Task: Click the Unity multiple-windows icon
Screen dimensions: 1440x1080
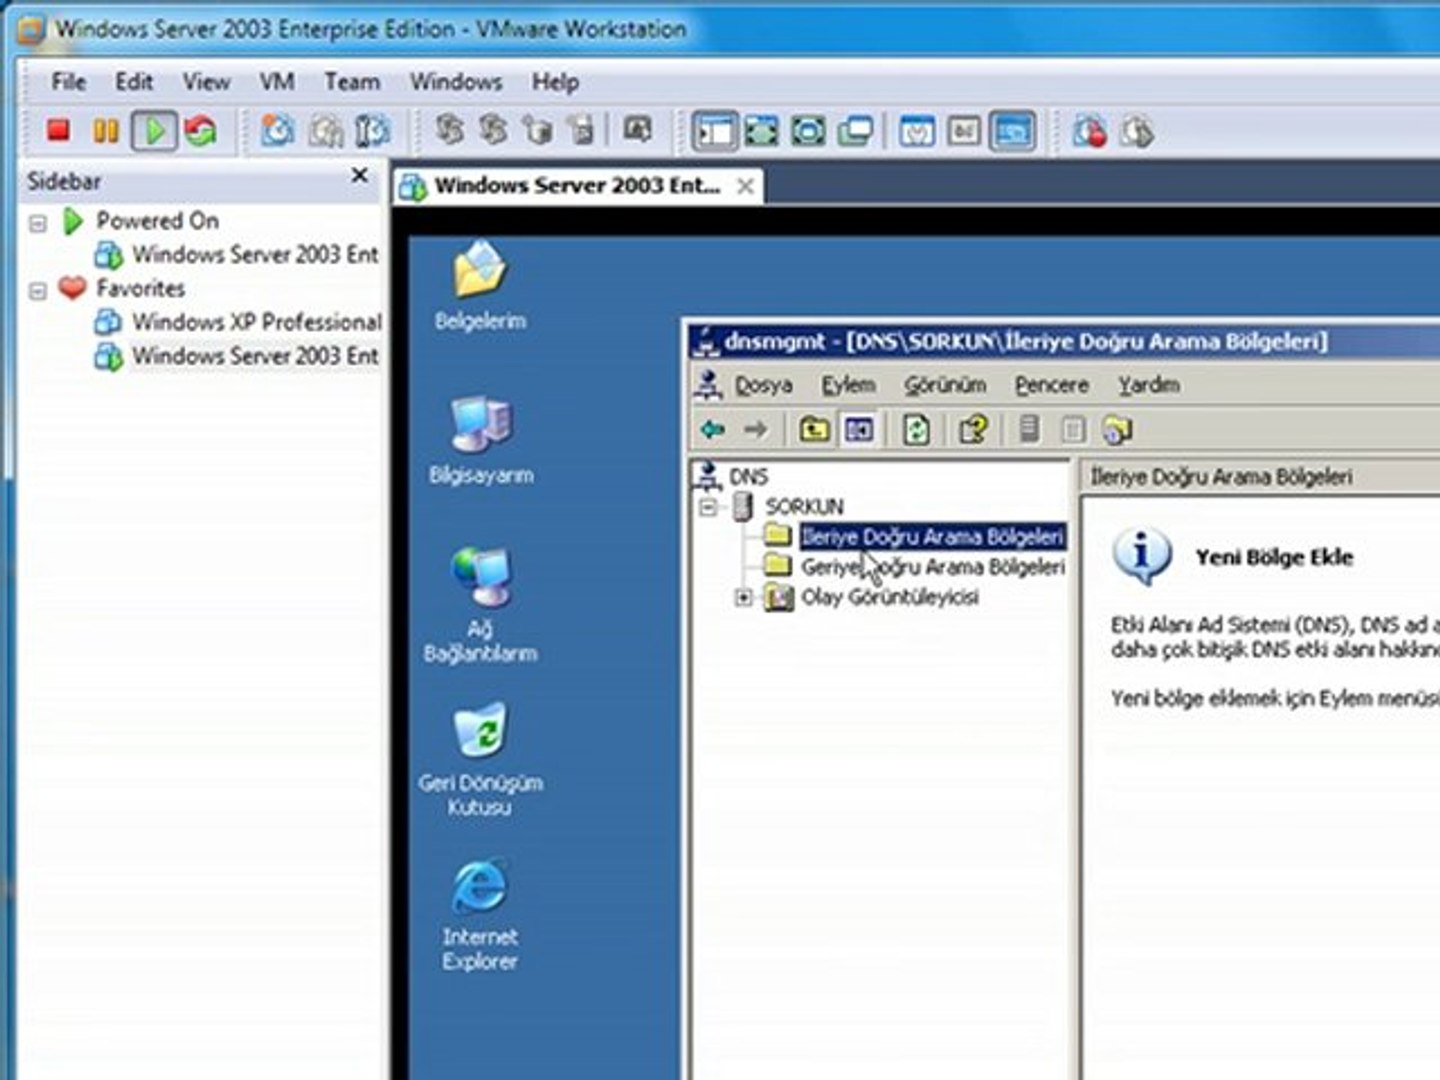Action: click(x=855, y=131)
